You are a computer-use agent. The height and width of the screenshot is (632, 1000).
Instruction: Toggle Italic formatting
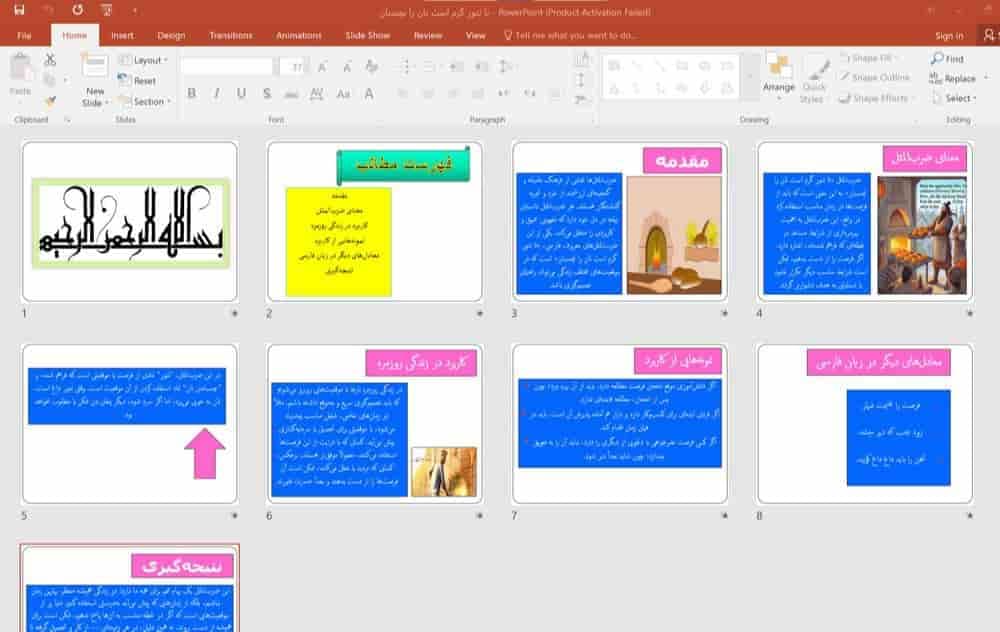click(x=217, y=94)
